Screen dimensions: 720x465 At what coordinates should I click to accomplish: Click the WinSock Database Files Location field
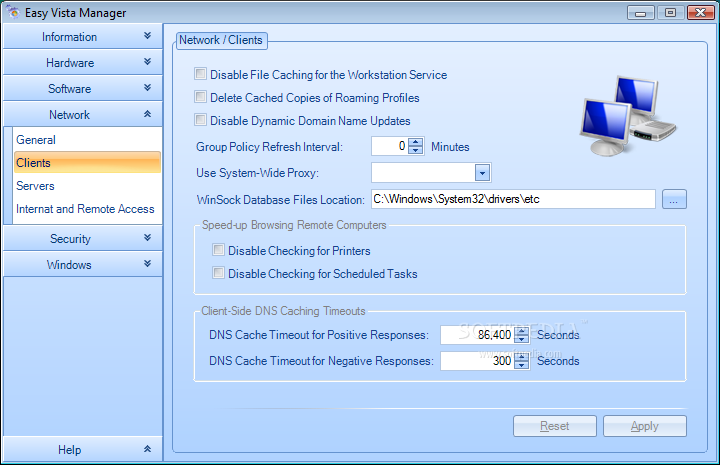pos(513,199)
